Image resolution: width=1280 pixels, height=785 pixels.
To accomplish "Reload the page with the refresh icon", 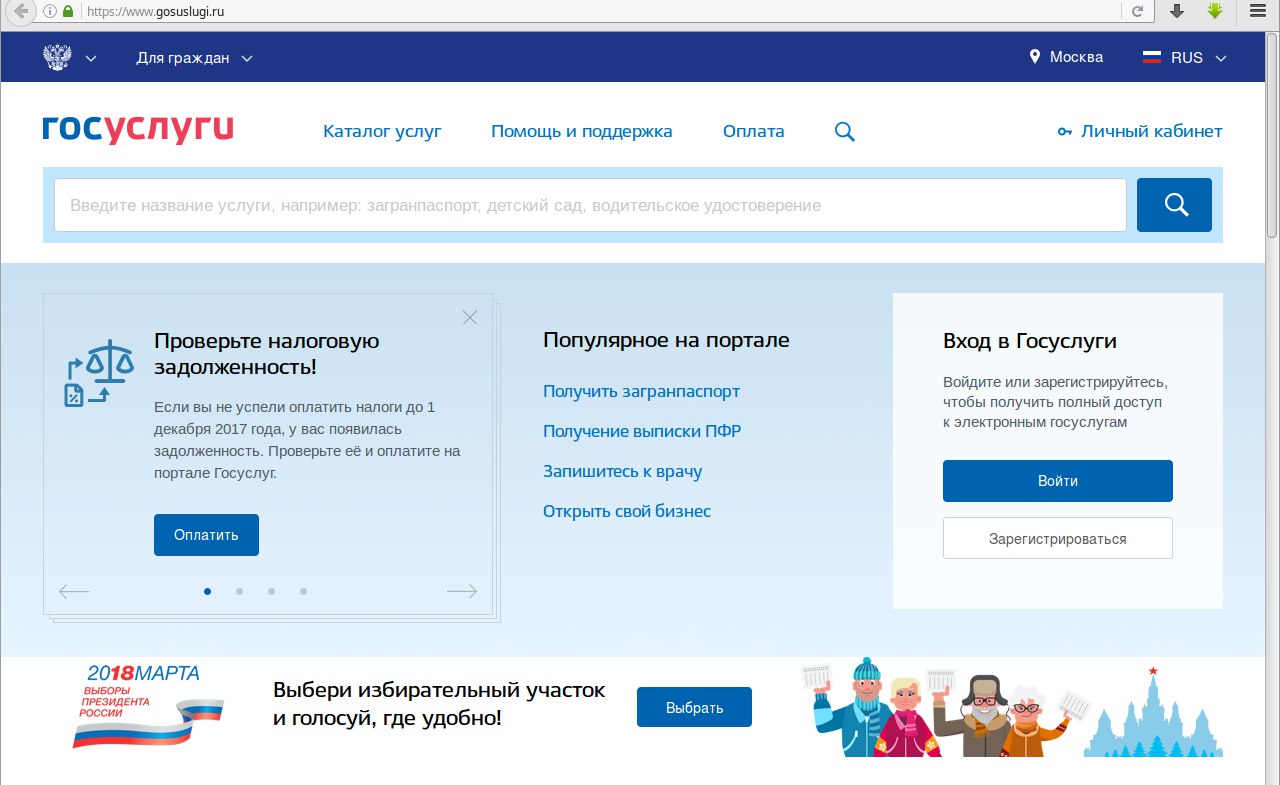I will [1137, 11].
